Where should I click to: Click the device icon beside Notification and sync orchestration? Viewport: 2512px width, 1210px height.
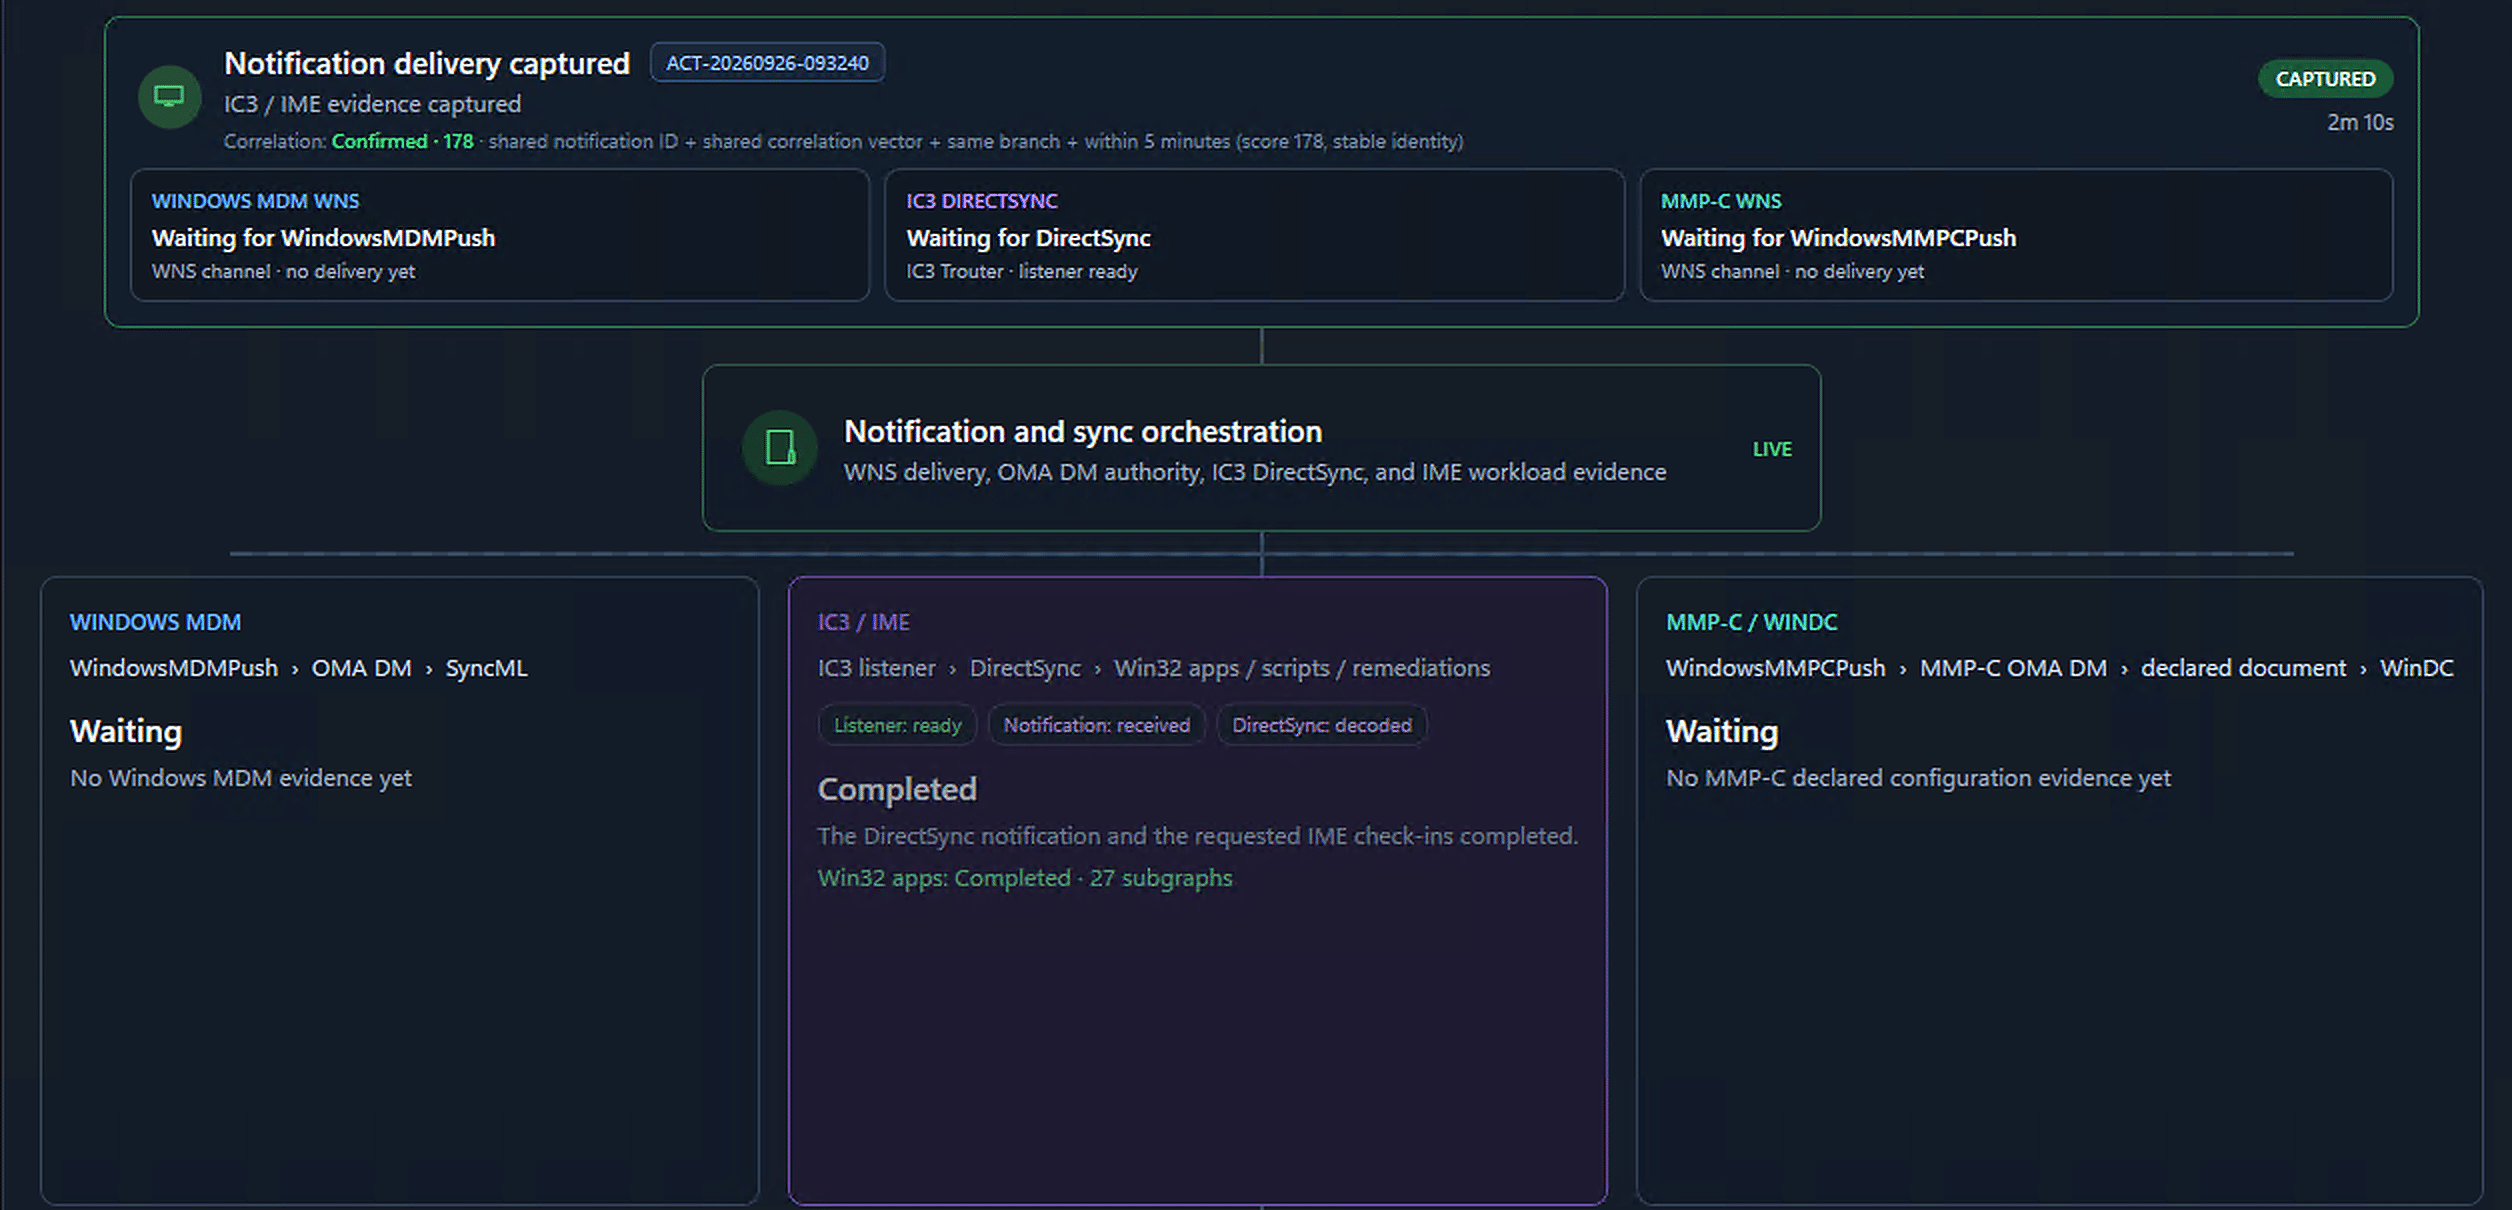click(x=780, y=448)
